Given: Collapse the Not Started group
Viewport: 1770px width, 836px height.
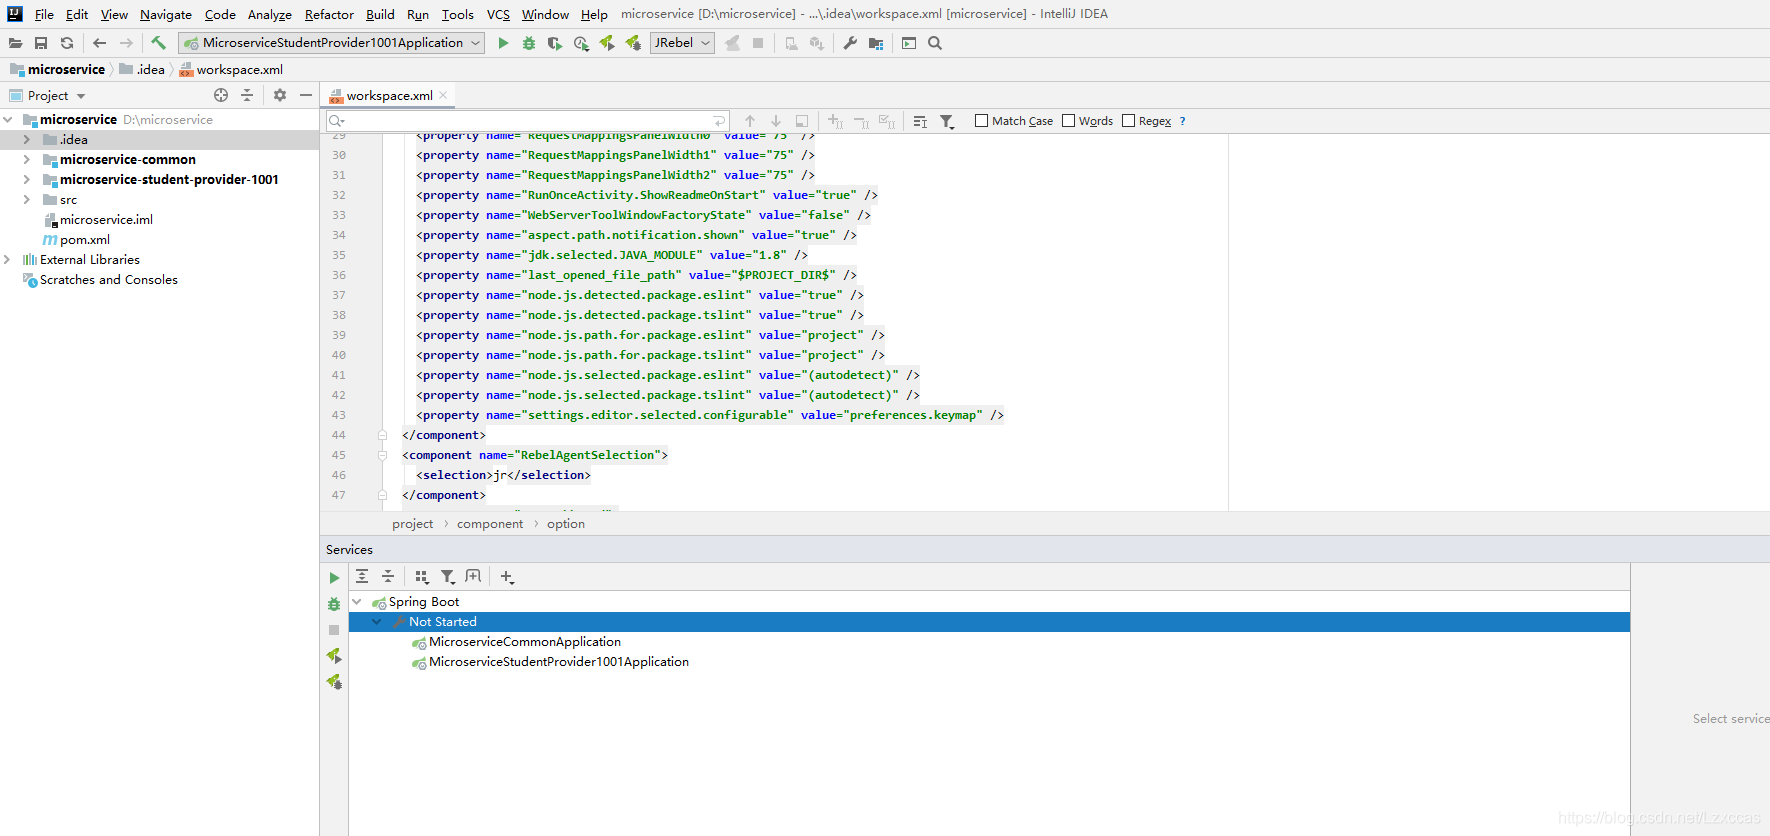Looking at the screenshot, I should (x=377, y=622).
